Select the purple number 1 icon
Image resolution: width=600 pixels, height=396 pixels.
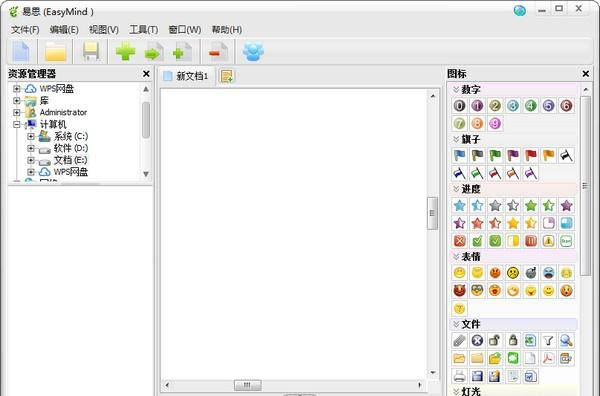(x=477, y=106)
